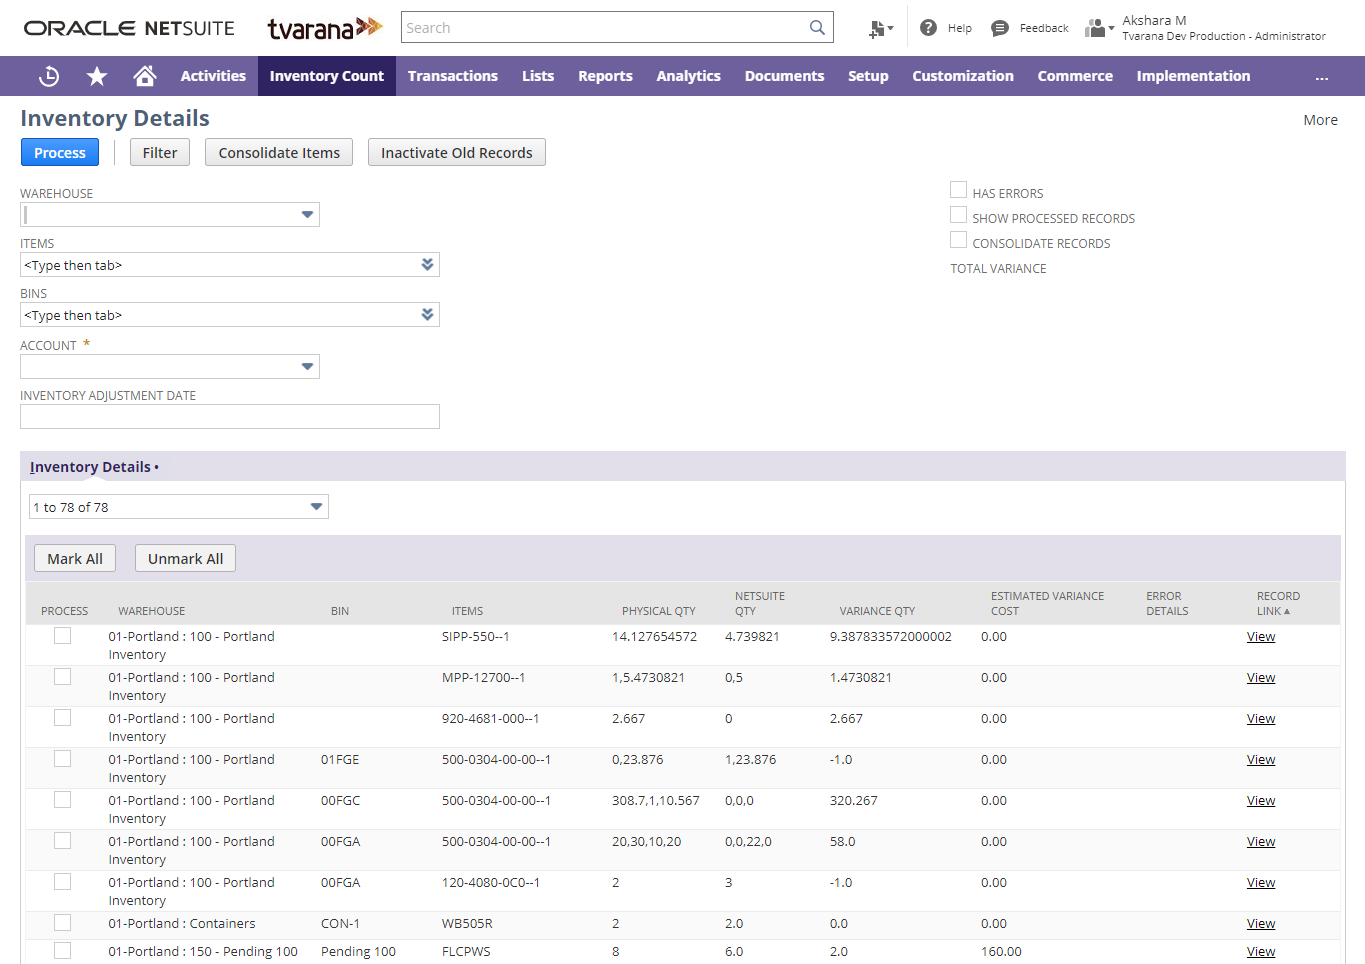The image size is (1365, 964).
Task: Tick the Process checkbox for SIPP-550--1
Action: [x=63, y=636]
